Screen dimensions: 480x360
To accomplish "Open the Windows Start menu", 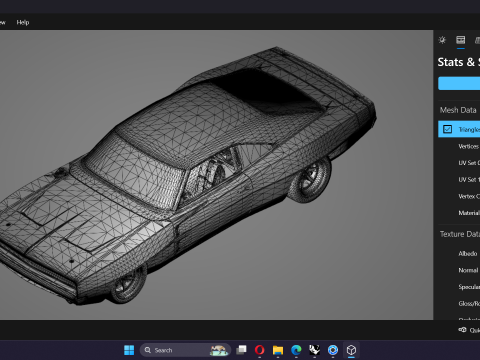I will tap(129, 350).
